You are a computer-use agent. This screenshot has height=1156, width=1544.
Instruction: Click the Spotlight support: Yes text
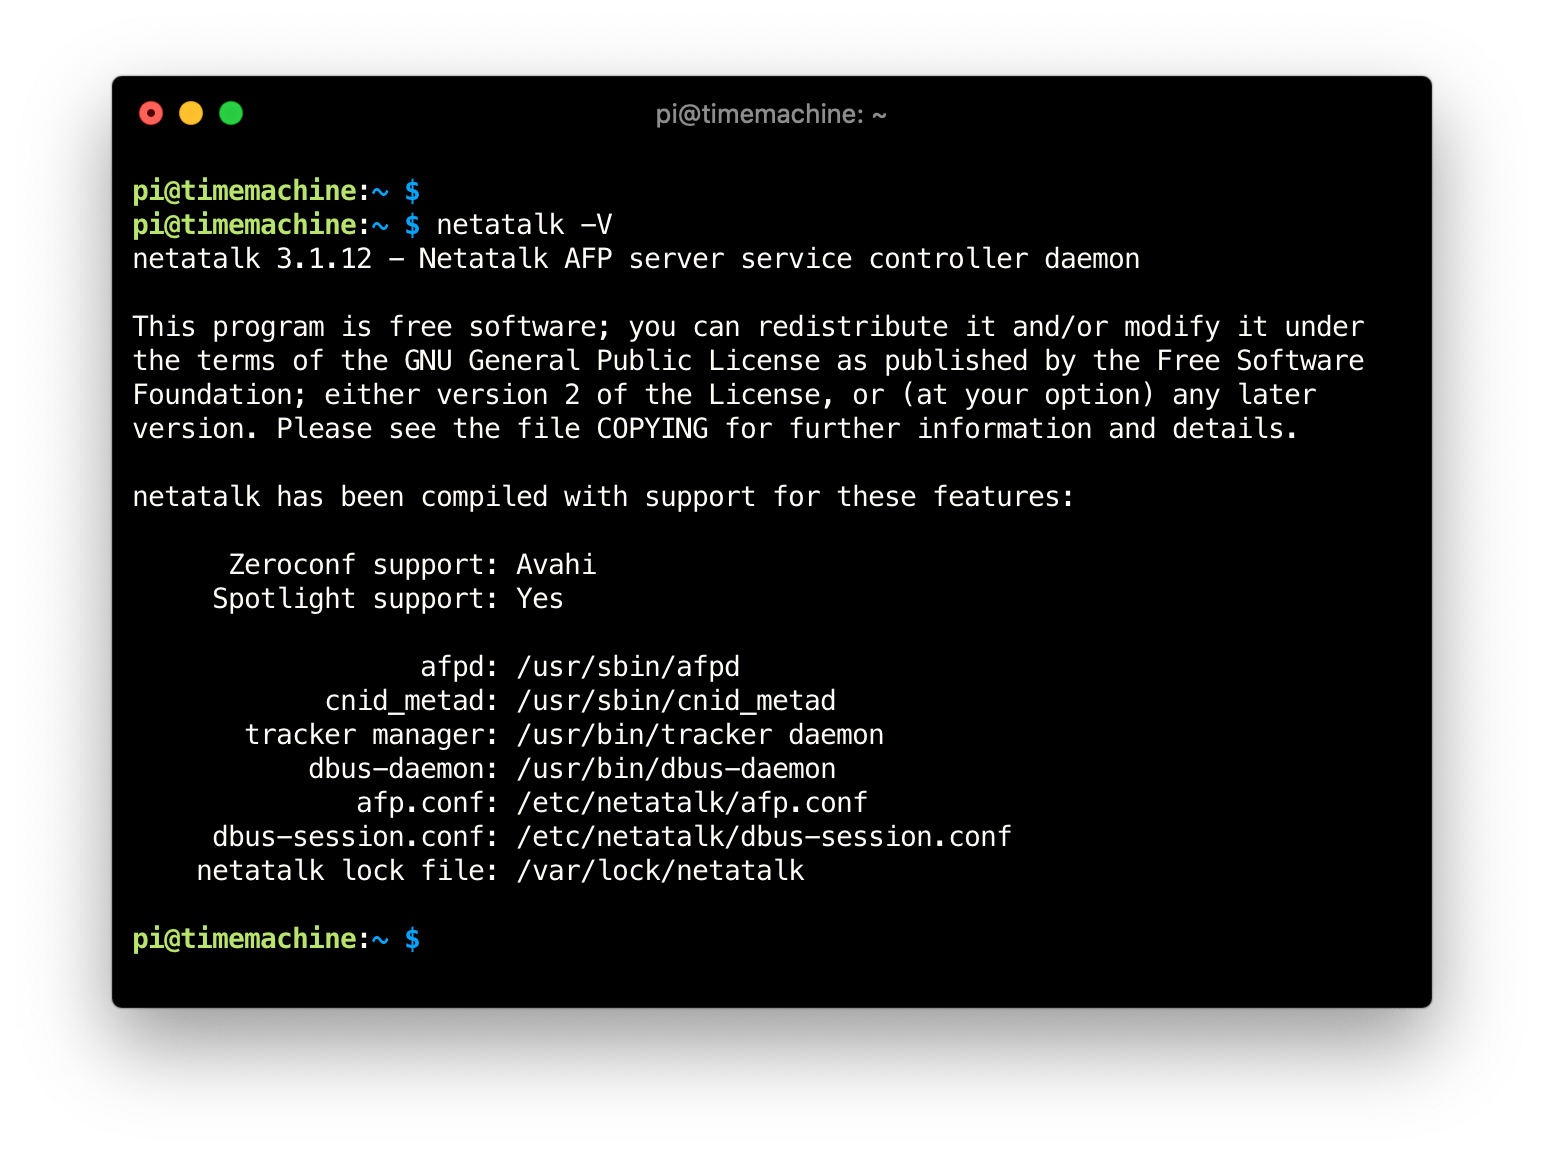point(386,598)
